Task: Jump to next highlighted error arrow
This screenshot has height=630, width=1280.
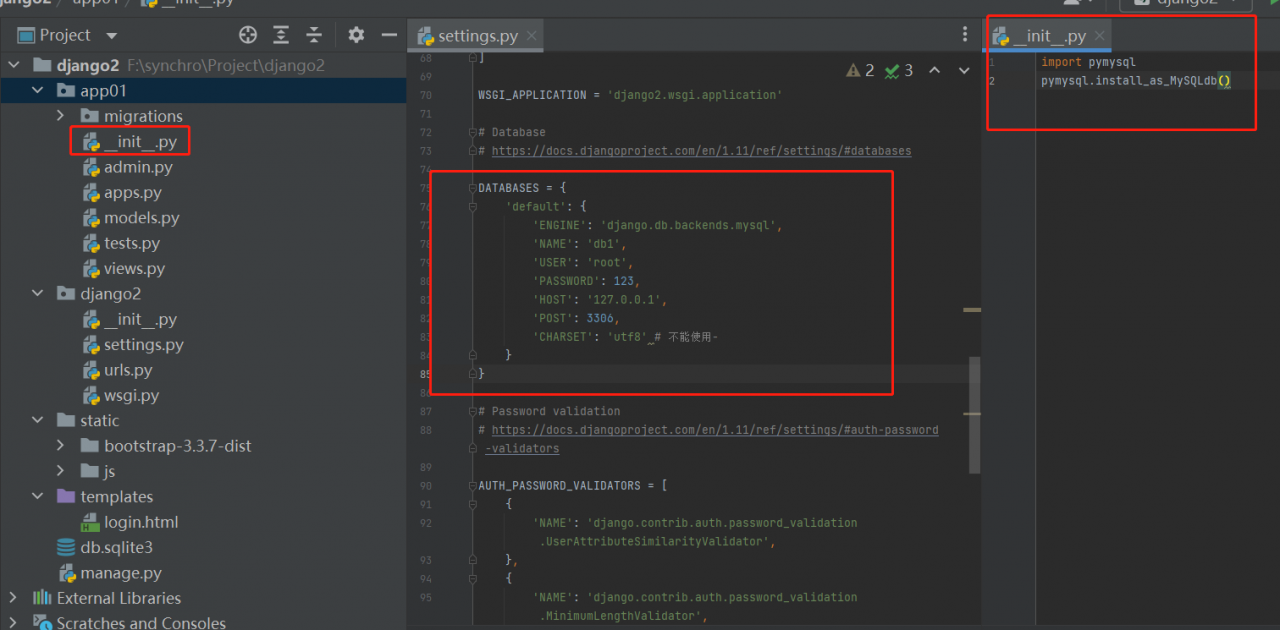Action: click(x=964, y=70)
